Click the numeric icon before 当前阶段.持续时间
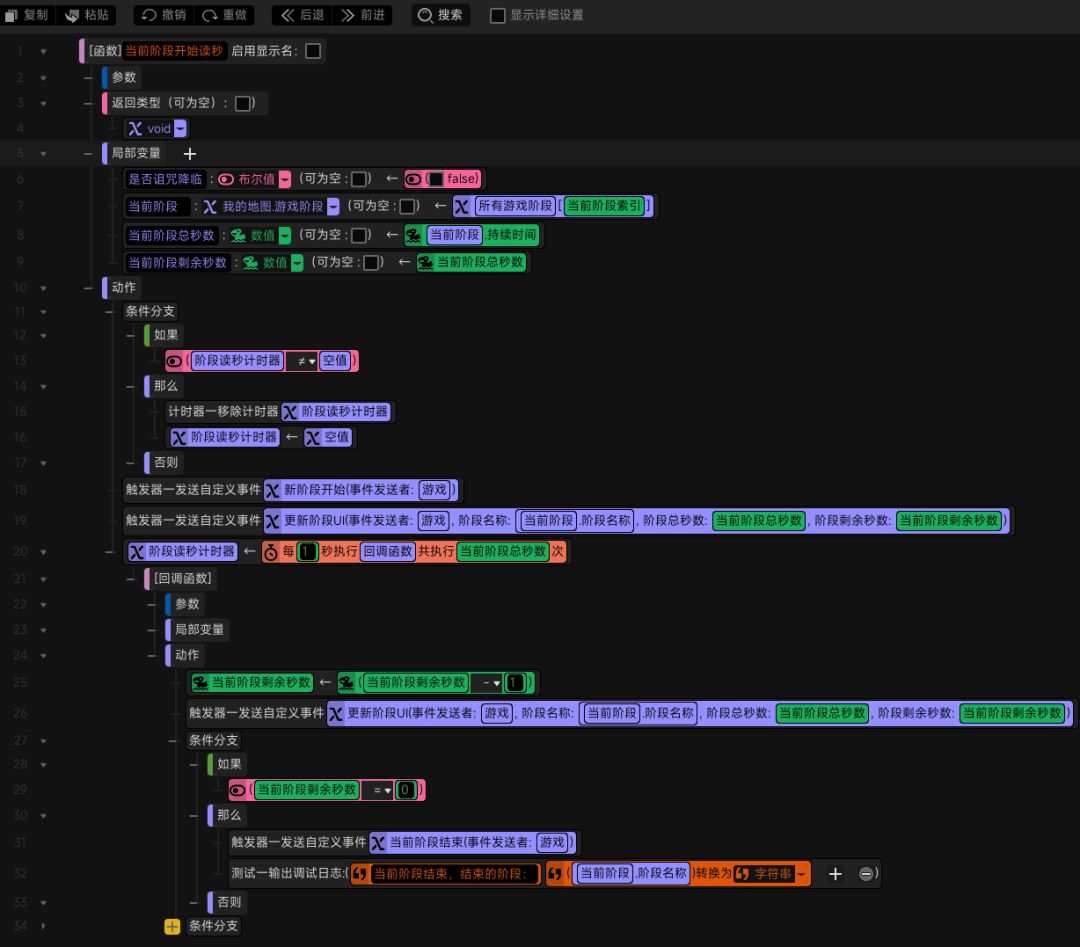Screen dimensions: 1080x947 pyautogui.click(x=413, y=236)
